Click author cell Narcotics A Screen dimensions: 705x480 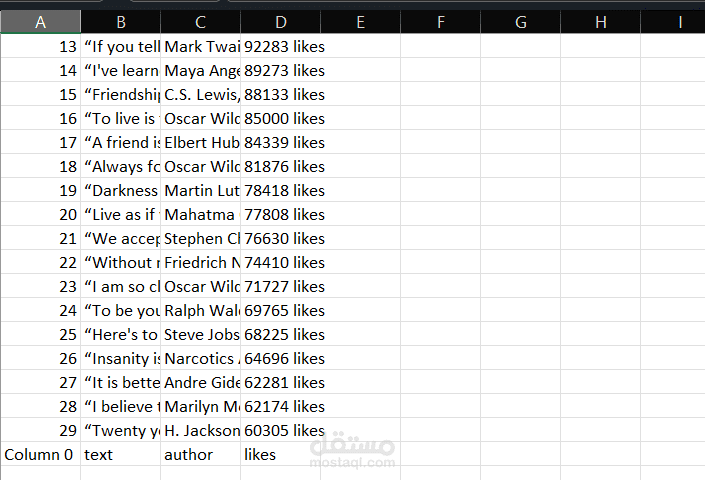tap(201, 358)
